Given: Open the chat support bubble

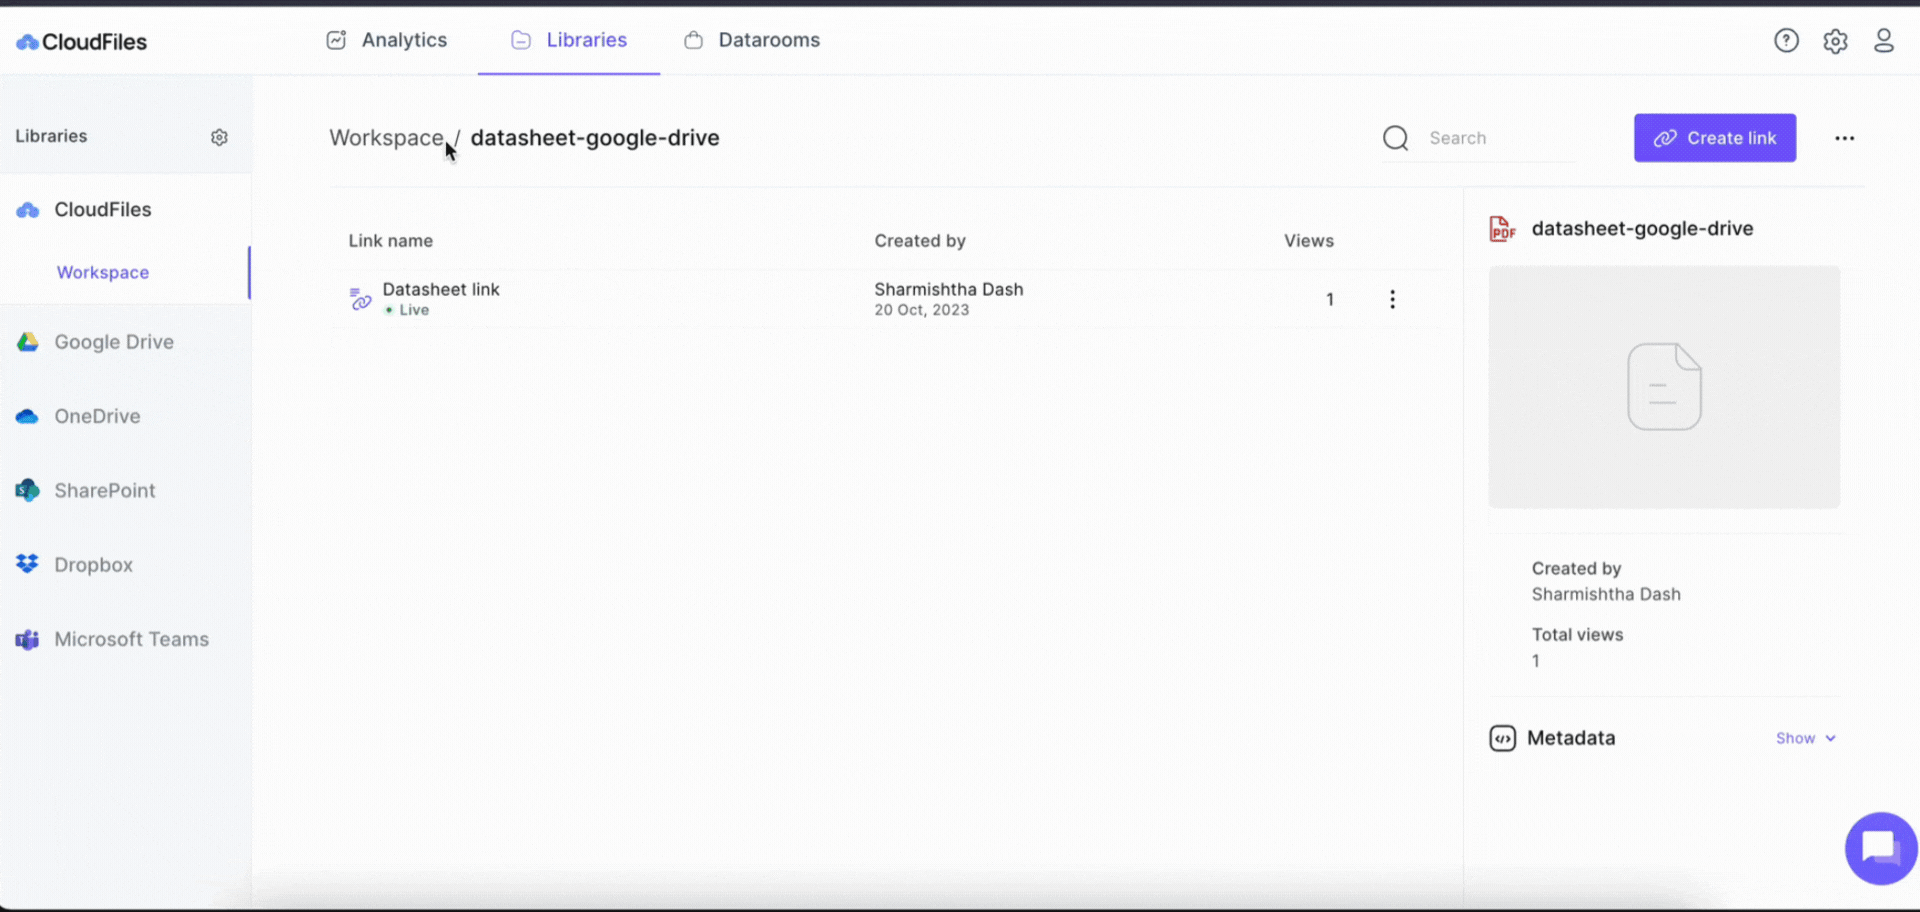Looking at the screenshot, I should point(1881,848).
